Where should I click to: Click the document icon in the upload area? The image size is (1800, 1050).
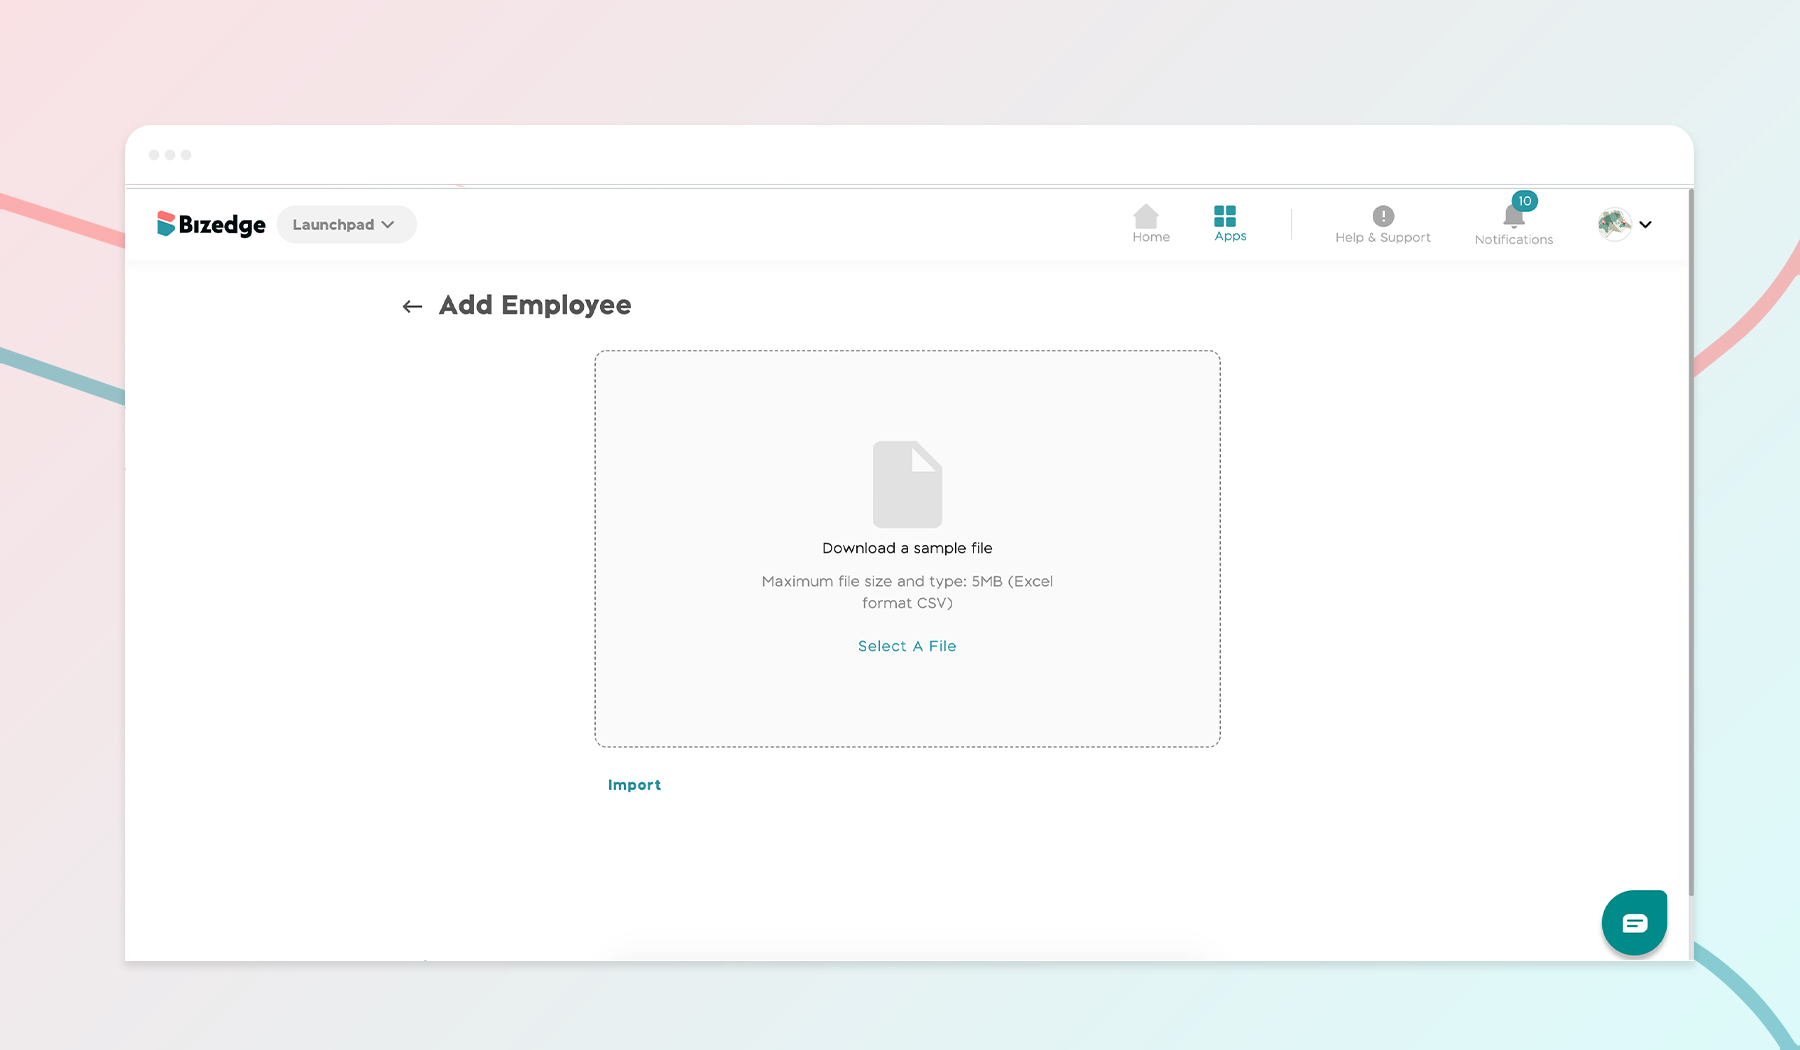(x=907, y=484)
